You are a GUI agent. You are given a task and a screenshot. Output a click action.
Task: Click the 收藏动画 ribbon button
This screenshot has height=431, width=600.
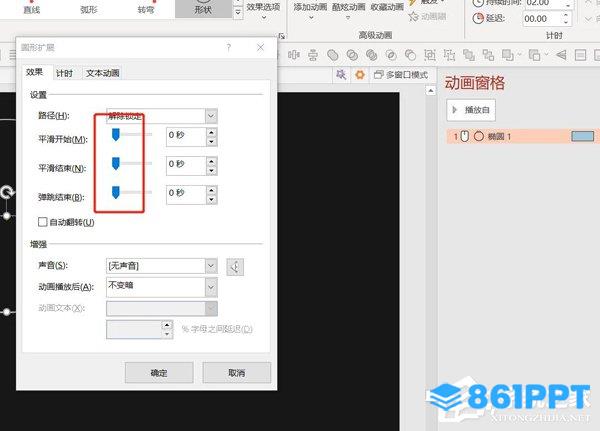387,7
